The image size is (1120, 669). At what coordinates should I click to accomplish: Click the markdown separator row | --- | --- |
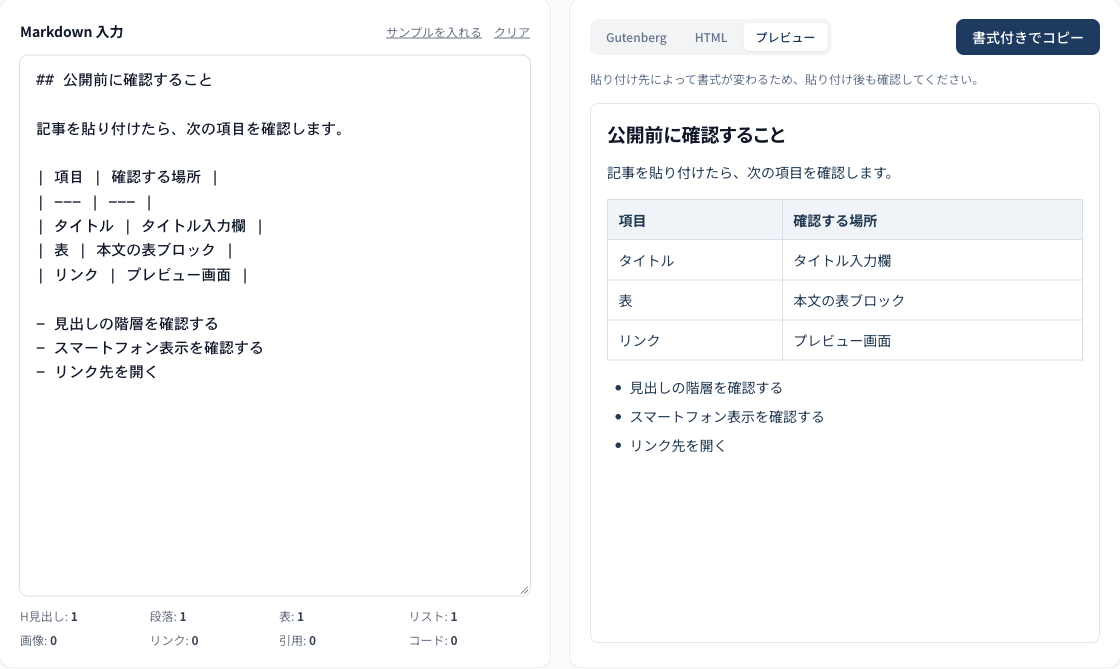pos(94,202)
